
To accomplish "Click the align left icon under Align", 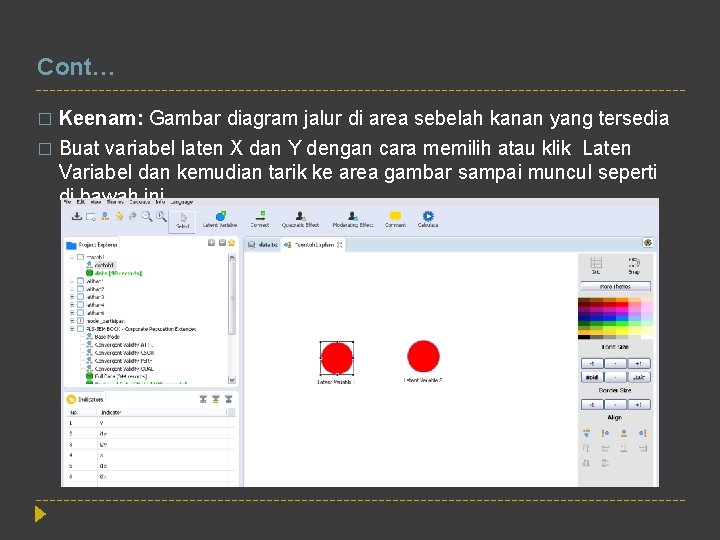I will [605, 433].
